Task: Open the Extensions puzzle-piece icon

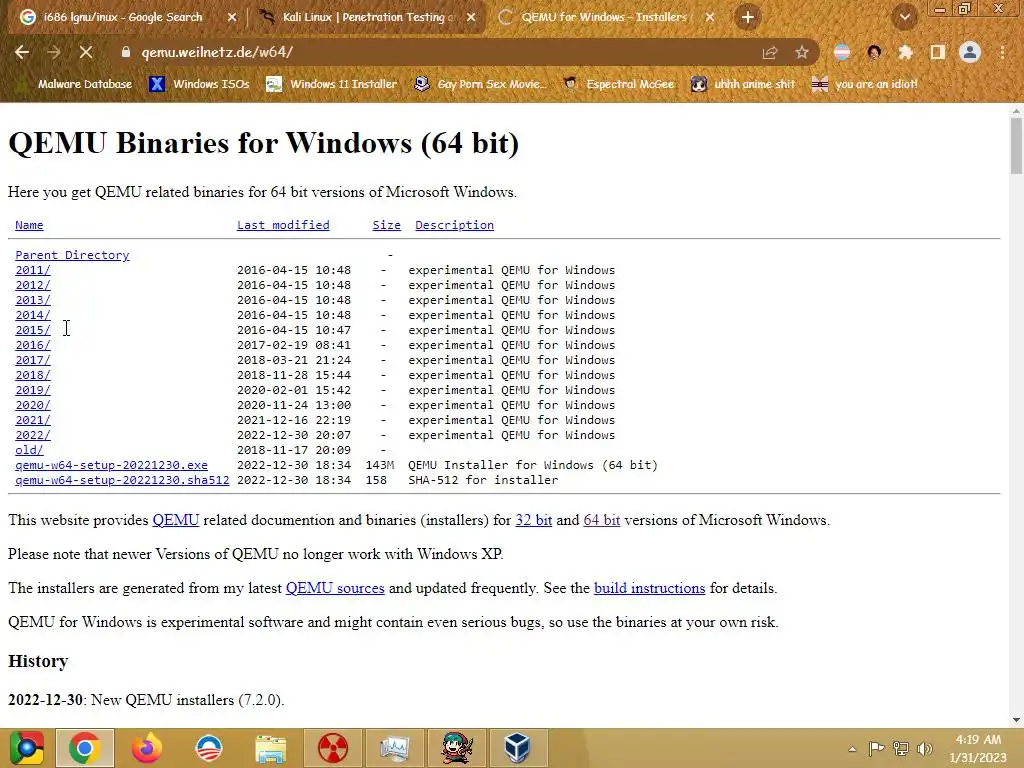Action: [x=905, y=52]
